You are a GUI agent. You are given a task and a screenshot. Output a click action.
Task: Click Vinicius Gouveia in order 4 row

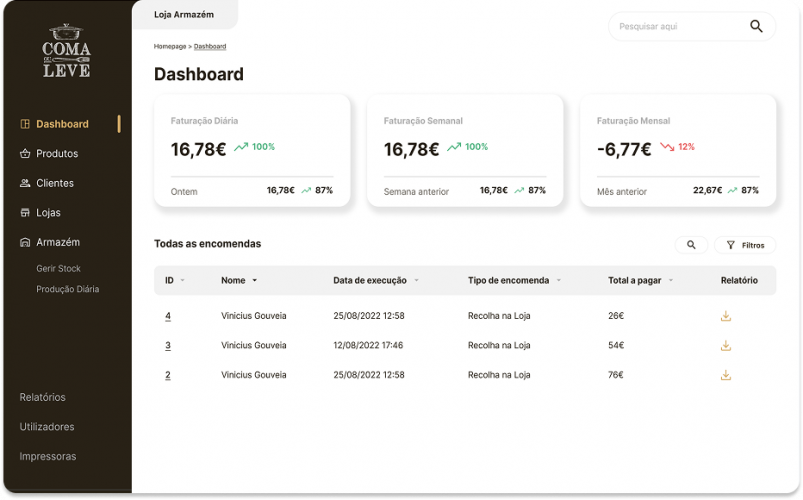(x=253, y=316)
